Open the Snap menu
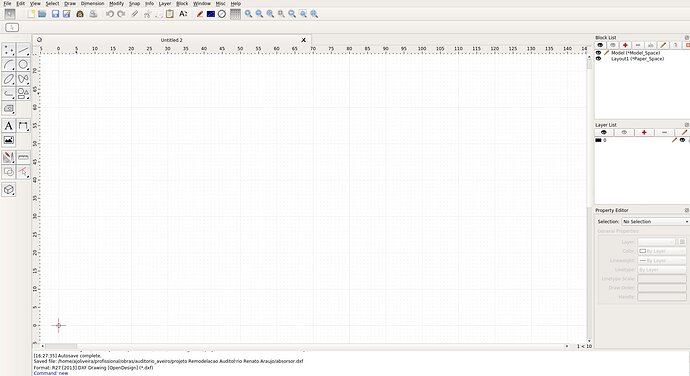The image size is (690, 376). [x=134, y=4]
